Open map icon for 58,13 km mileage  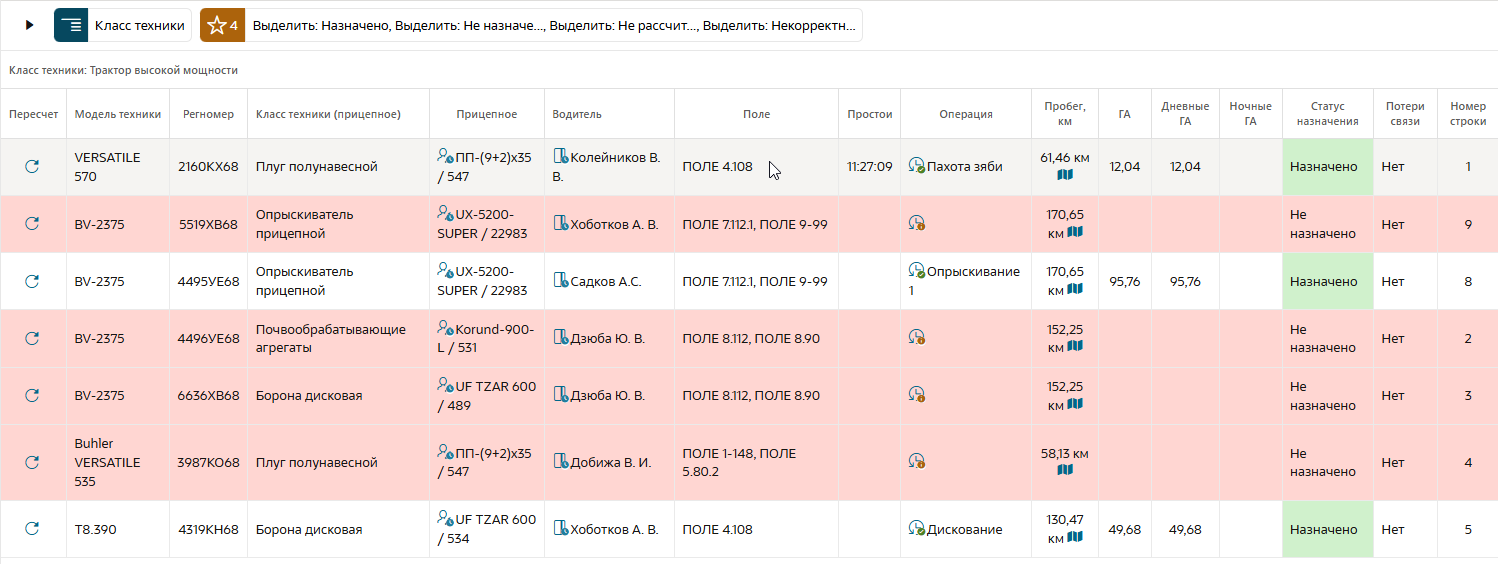(x=1065, y=471)
